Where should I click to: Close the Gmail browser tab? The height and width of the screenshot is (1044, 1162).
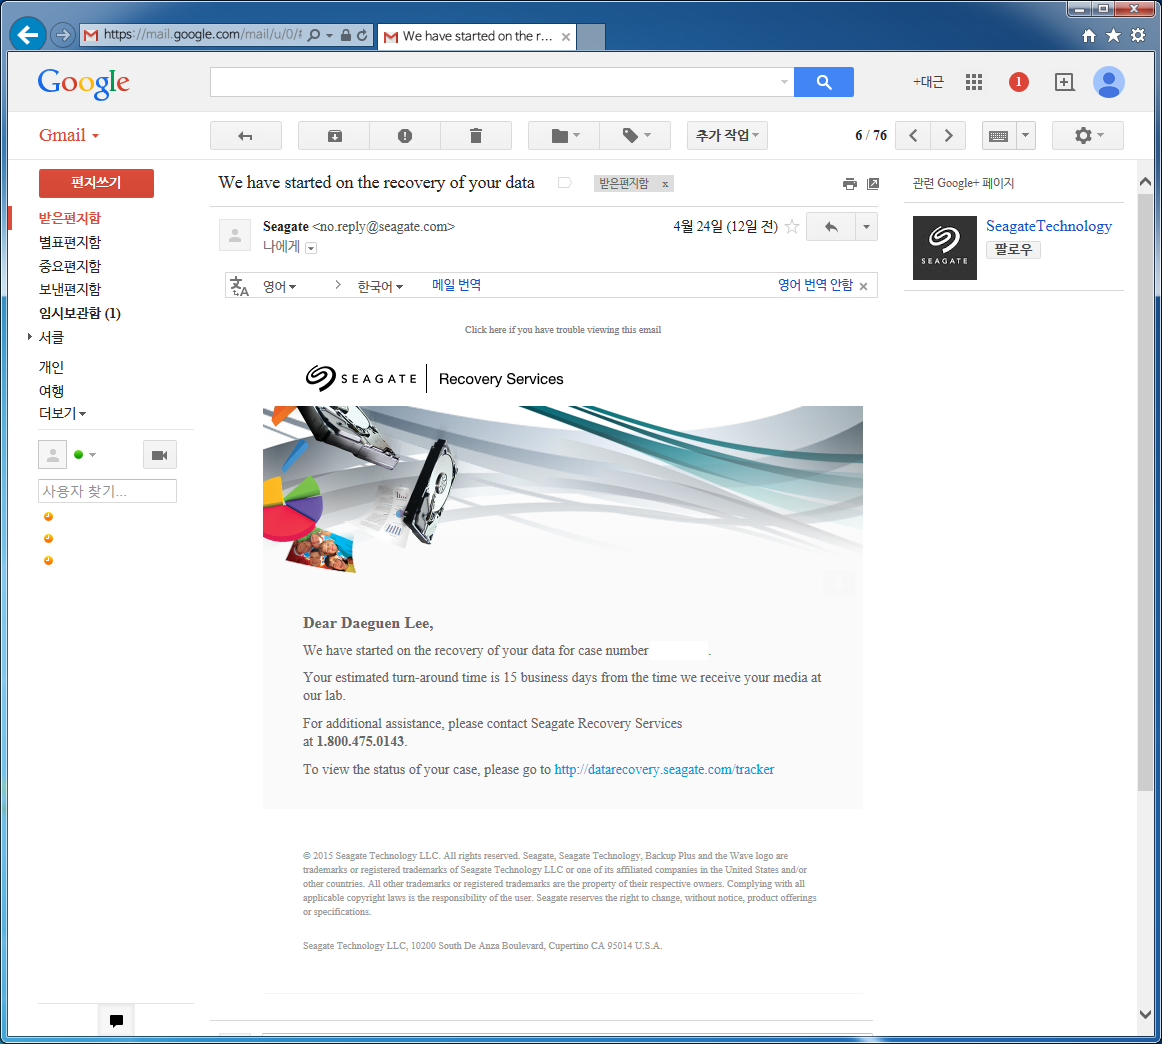[565, 36]
